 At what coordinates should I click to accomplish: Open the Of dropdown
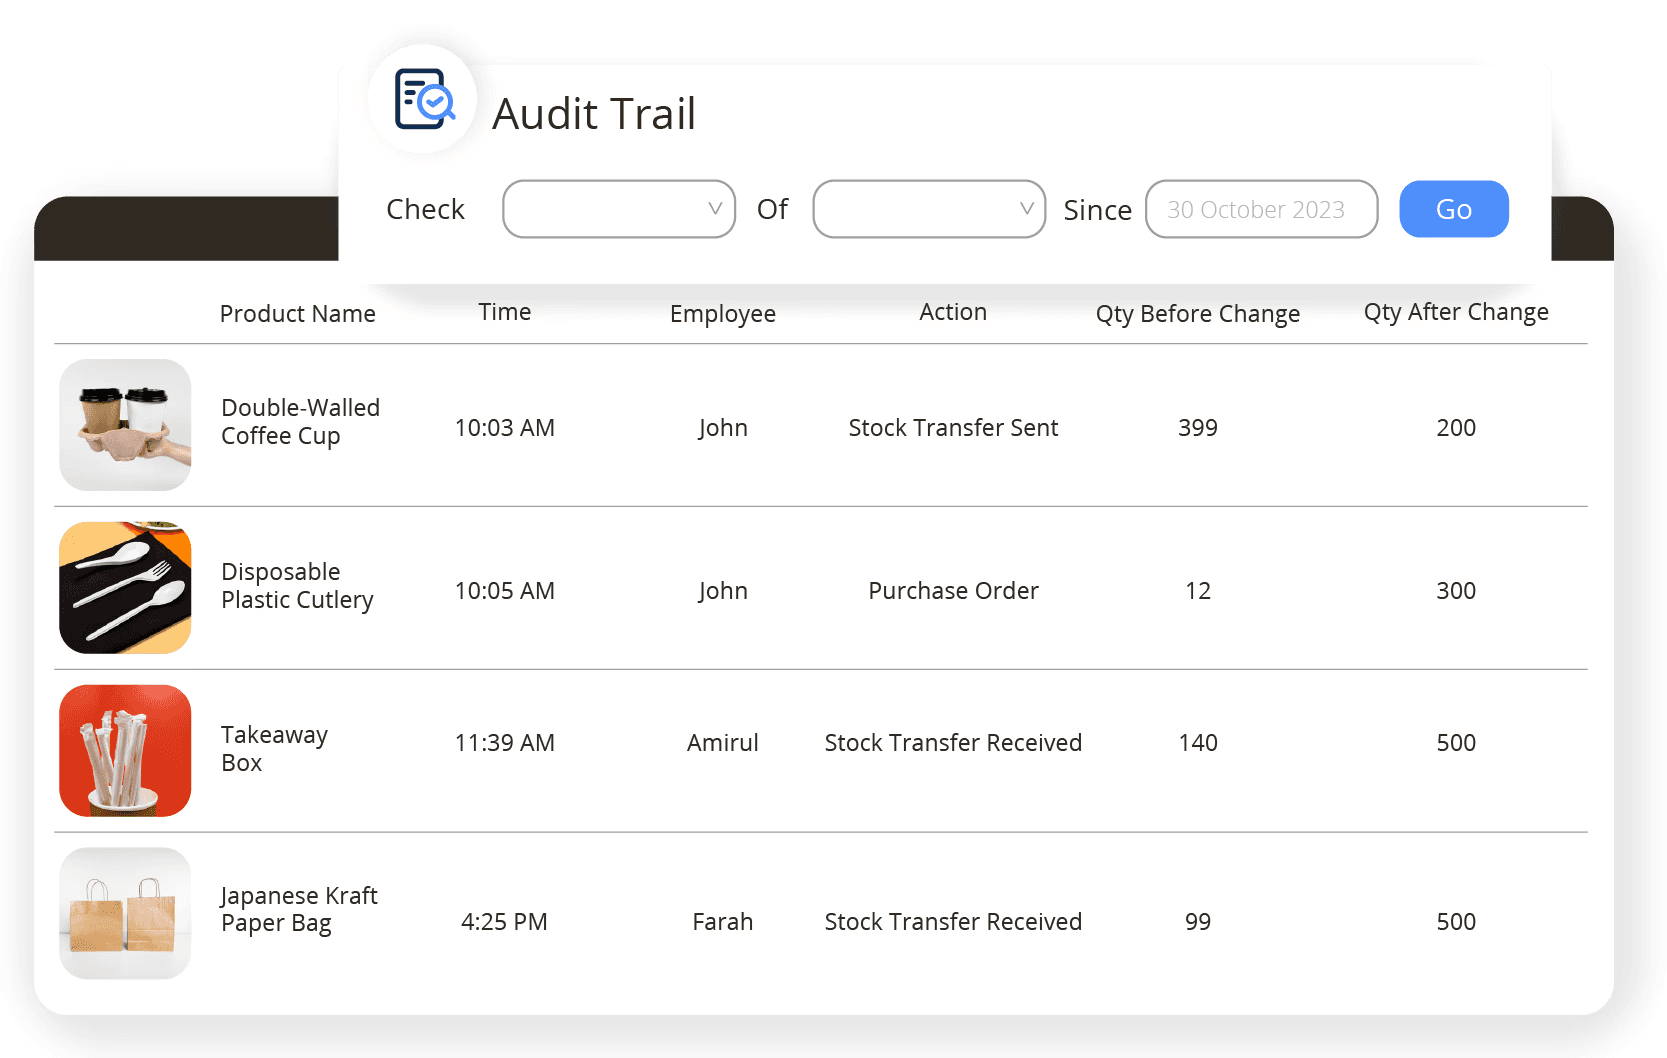click(x=928, y=209)
